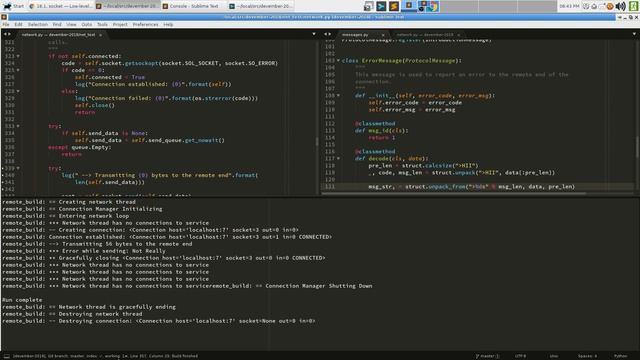Open the Project menu
The height and width of the screenshot is (360, 640).
[x=120, y=24]
